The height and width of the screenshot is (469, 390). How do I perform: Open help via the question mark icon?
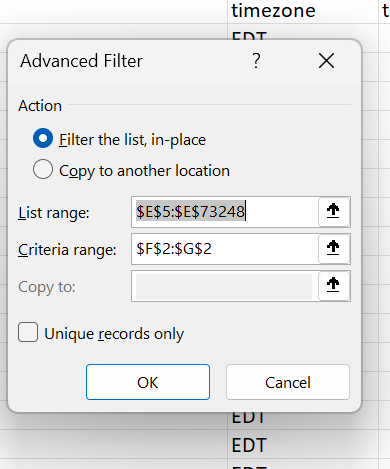(x=256, y=61)
